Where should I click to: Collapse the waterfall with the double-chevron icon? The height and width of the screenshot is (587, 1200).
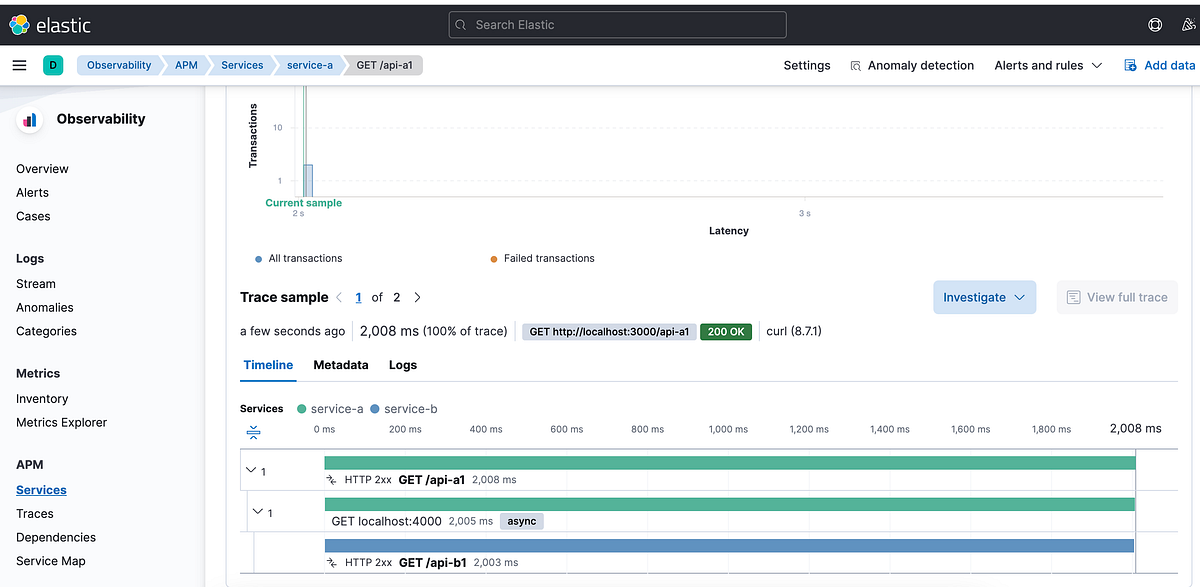click(254, 432)
